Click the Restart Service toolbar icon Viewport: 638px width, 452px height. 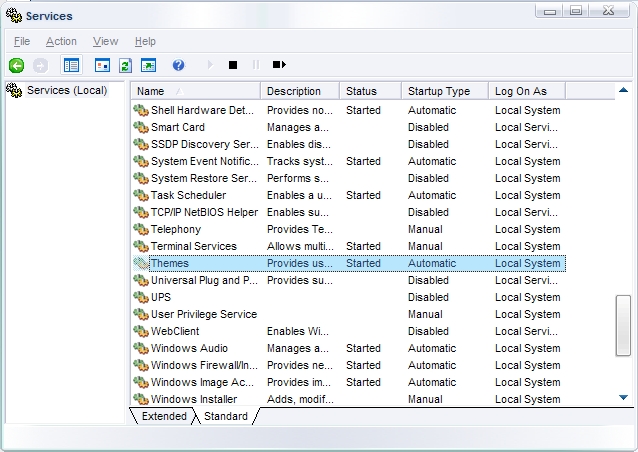pos(279,65)
